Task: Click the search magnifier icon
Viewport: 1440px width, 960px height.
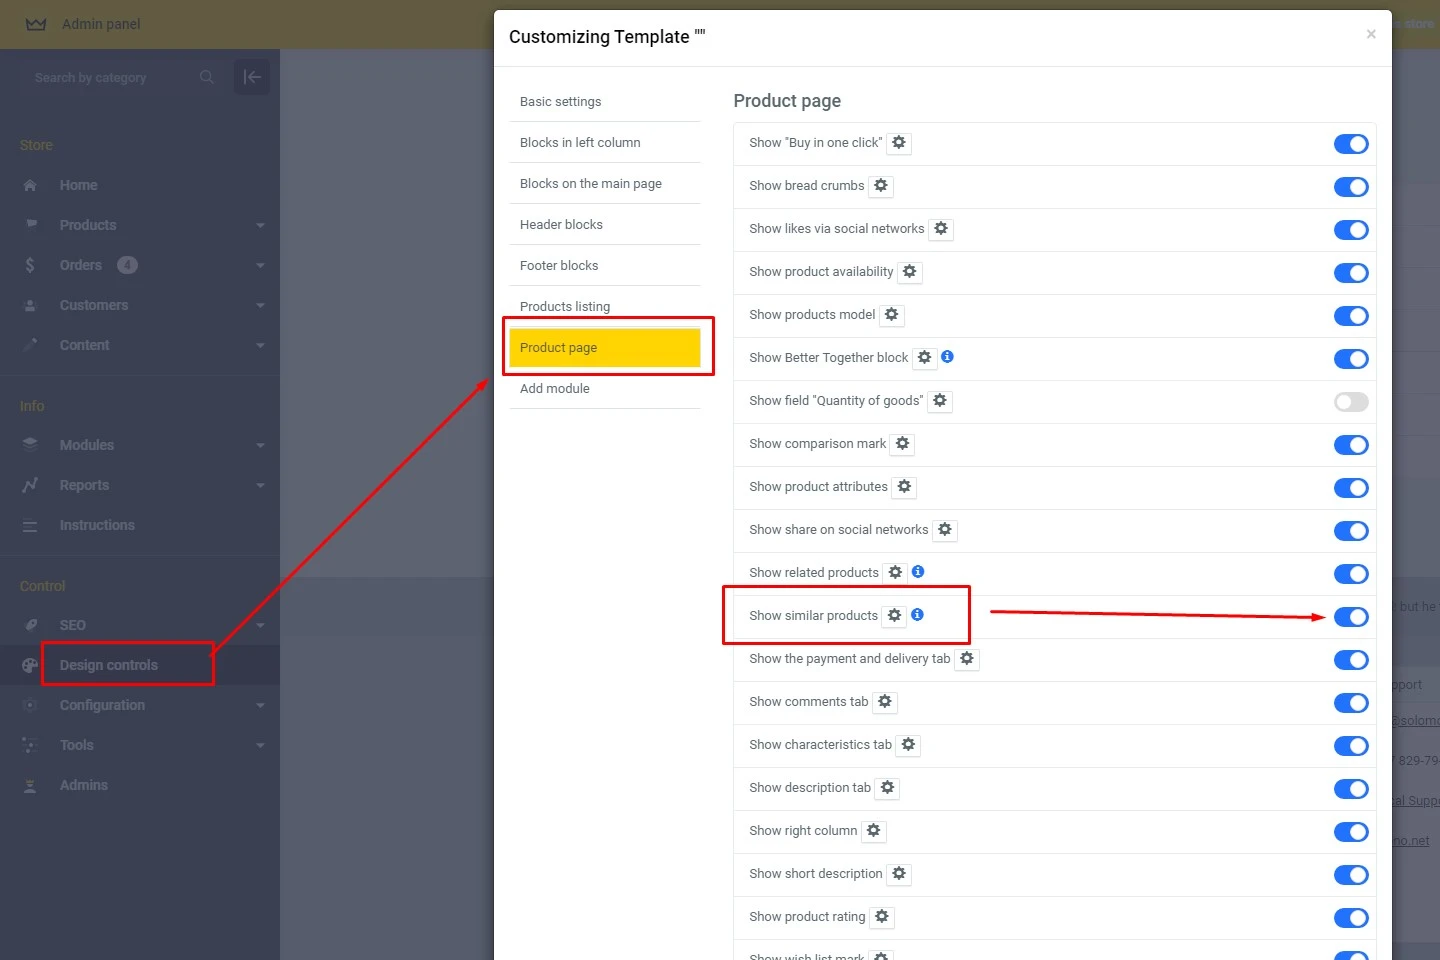Action: pyautogui.click(x=206, y=77)
